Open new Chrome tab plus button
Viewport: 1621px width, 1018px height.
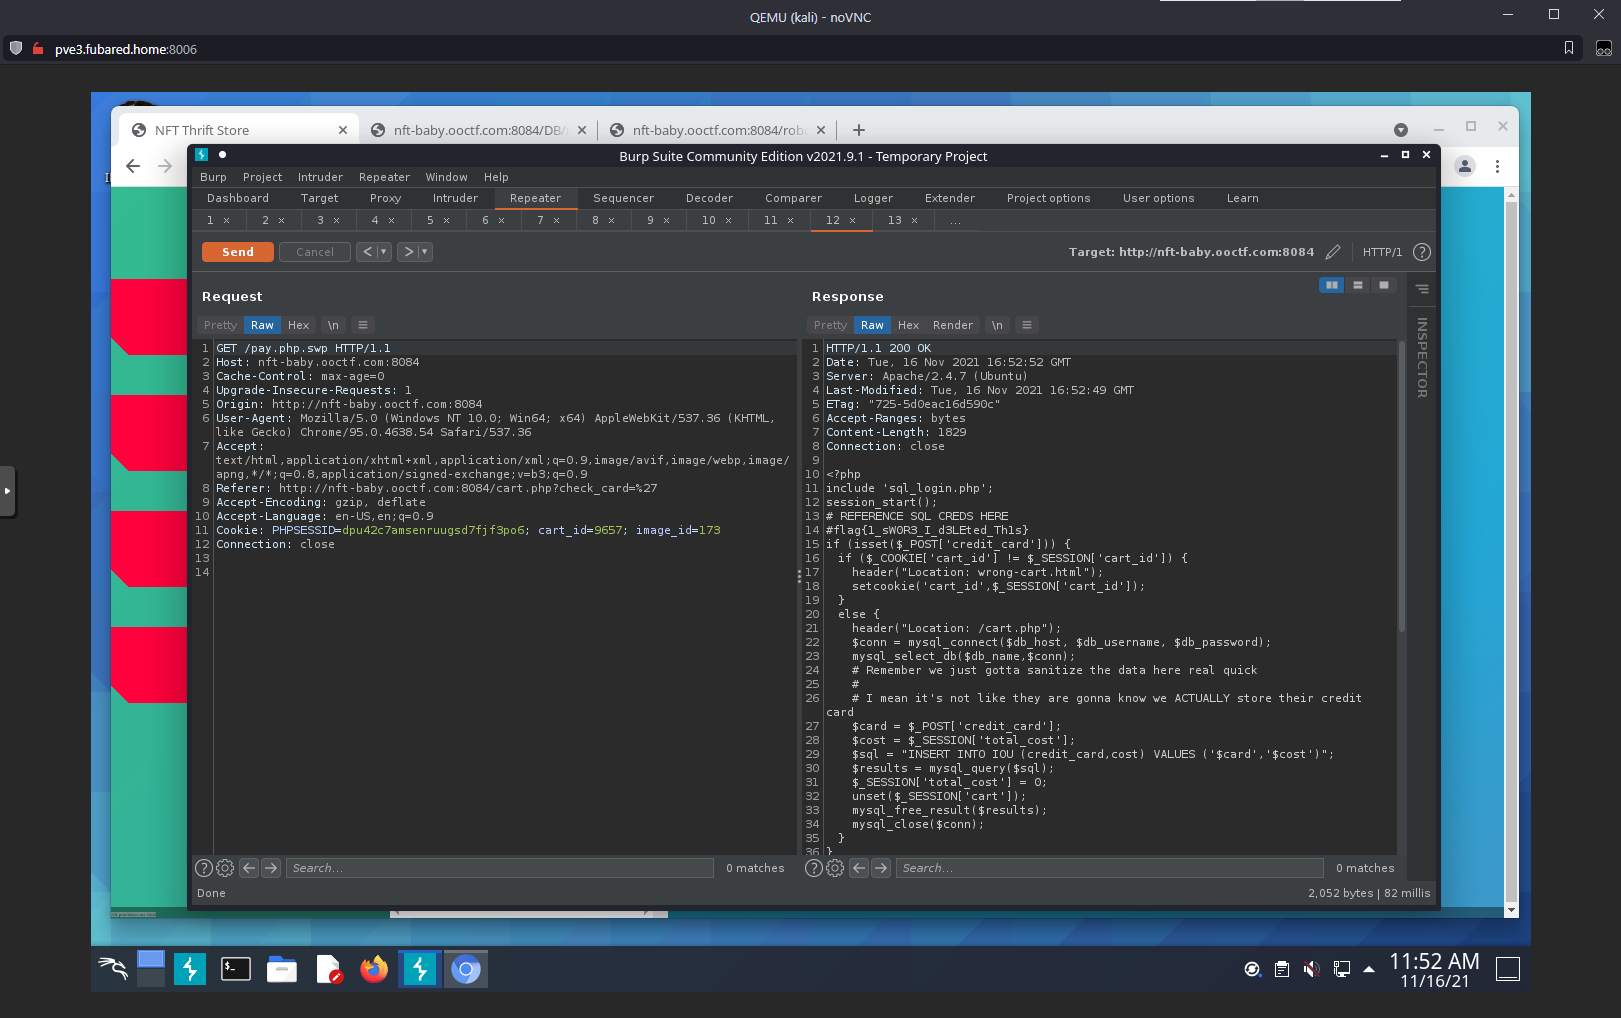pos(859,130)
